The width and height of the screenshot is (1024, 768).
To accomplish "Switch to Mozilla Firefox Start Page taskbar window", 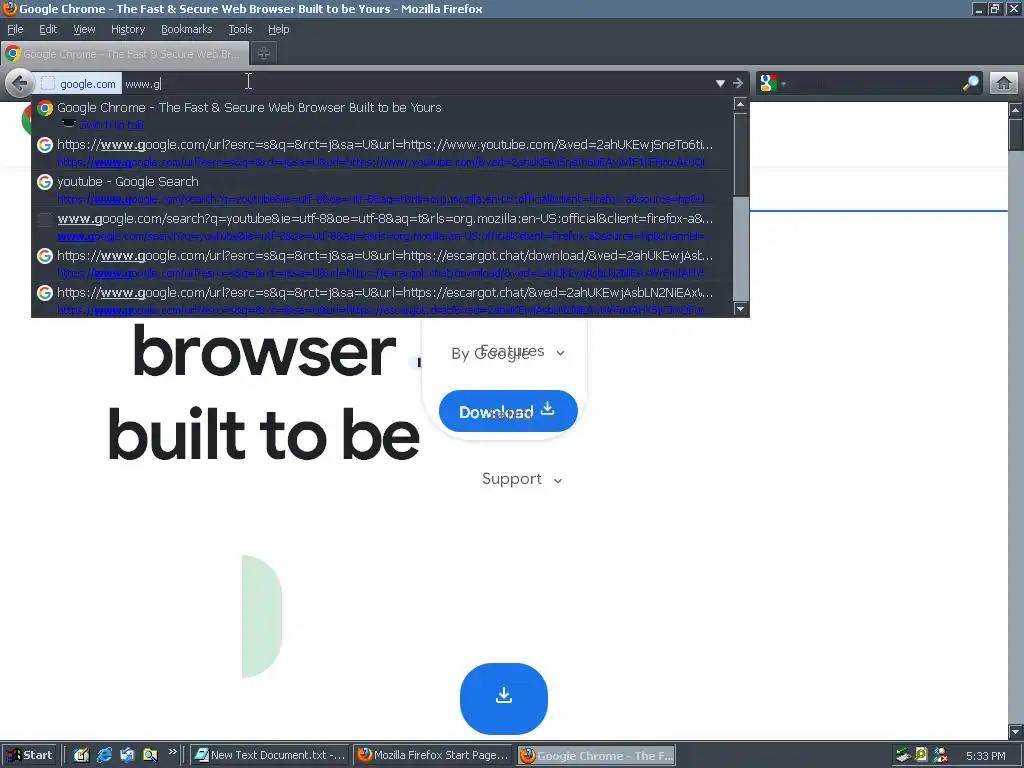I will [434, 755].
